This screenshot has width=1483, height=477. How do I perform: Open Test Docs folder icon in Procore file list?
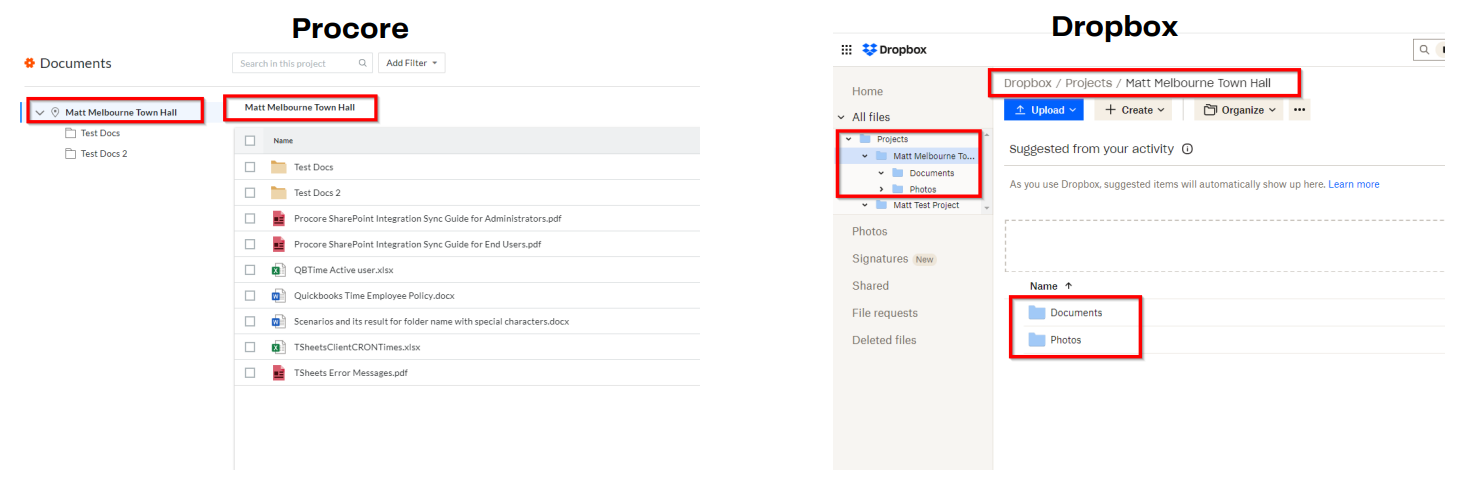tap(279, 167)
